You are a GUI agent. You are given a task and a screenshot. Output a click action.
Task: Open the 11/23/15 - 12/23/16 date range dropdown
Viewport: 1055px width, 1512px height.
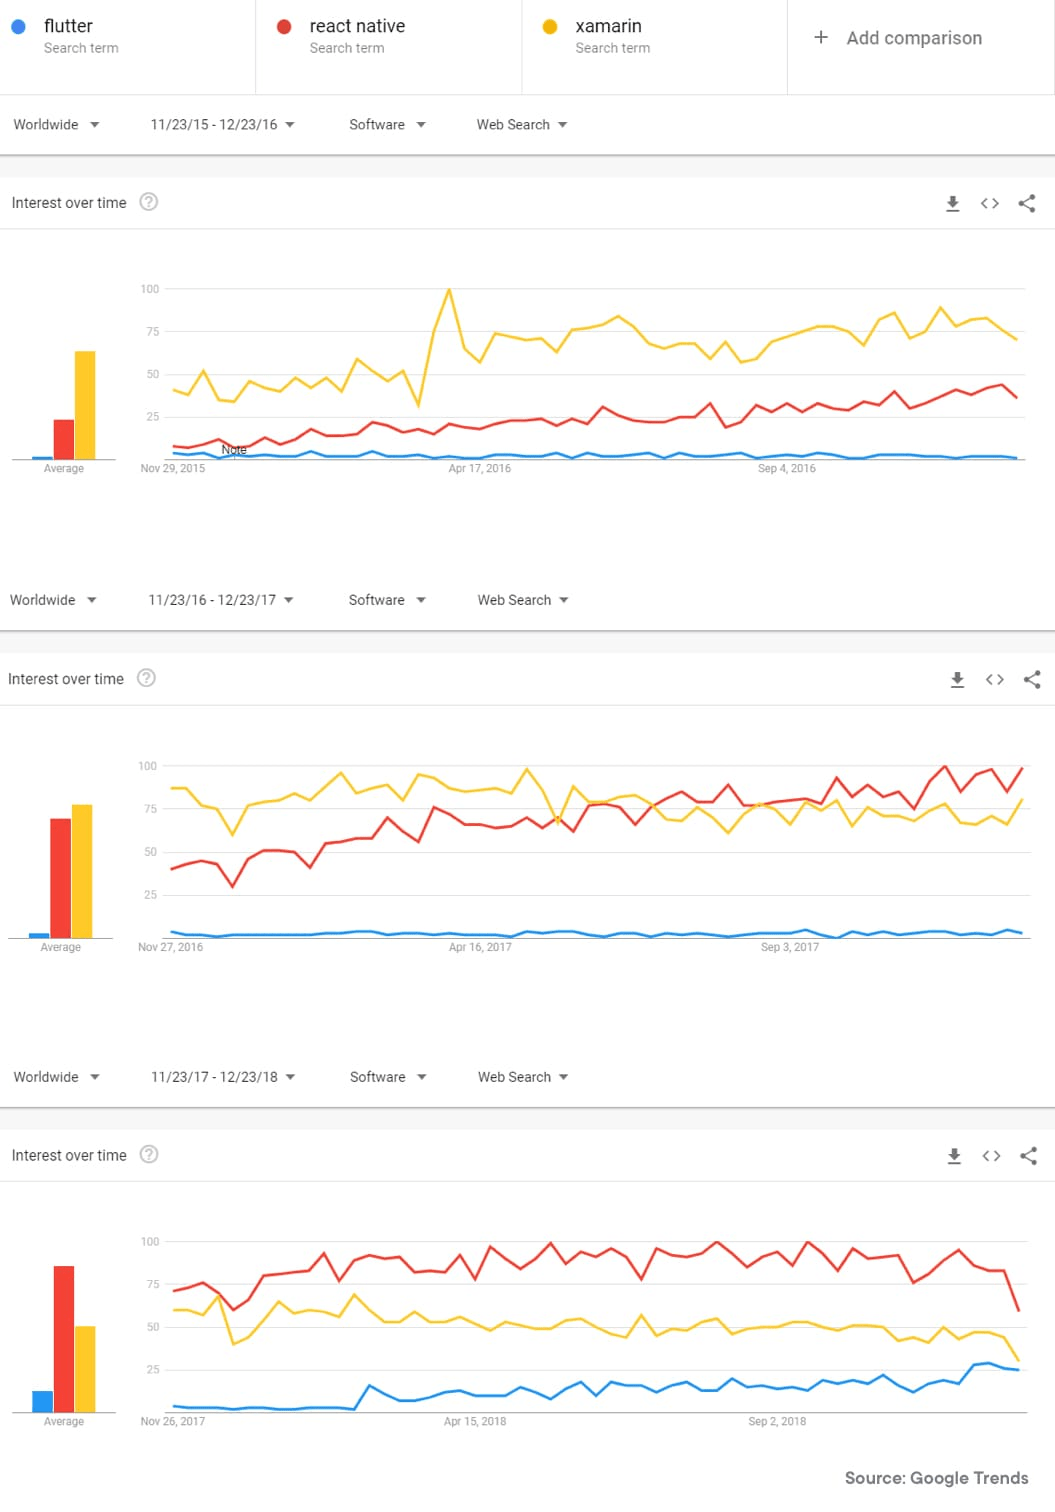(x=222, y=125)
